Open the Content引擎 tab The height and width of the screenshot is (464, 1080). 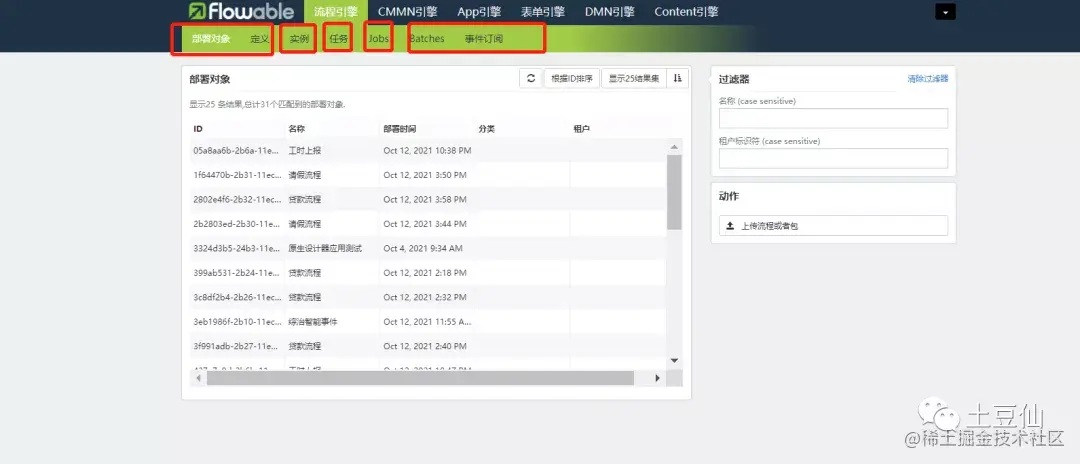click(686, 12)
